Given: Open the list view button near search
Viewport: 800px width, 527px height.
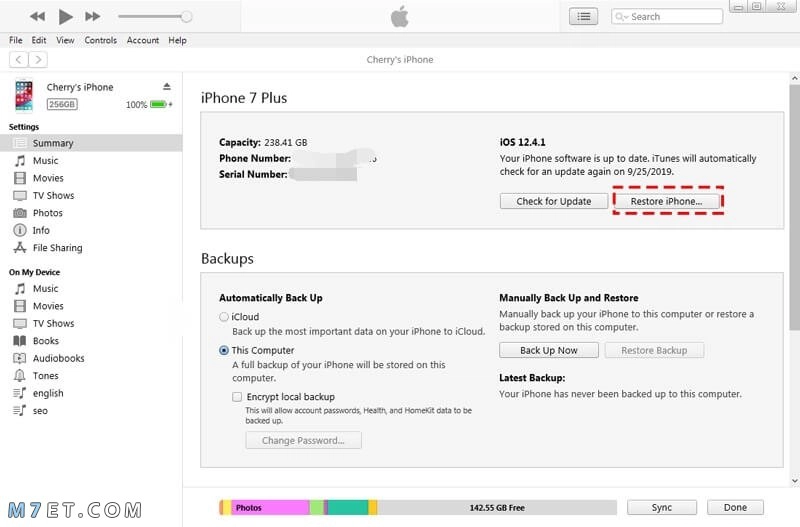Looking at the screenshot, I should (583, 16).
